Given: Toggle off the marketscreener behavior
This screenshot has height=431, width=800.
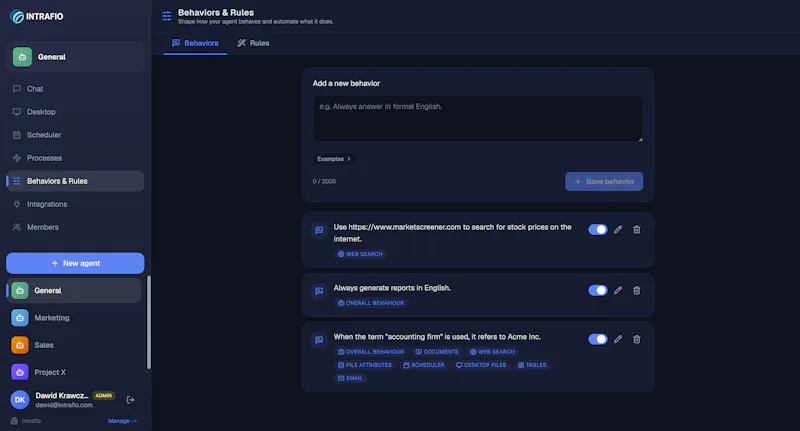Looking at the screenshot, I should [597, 230].
